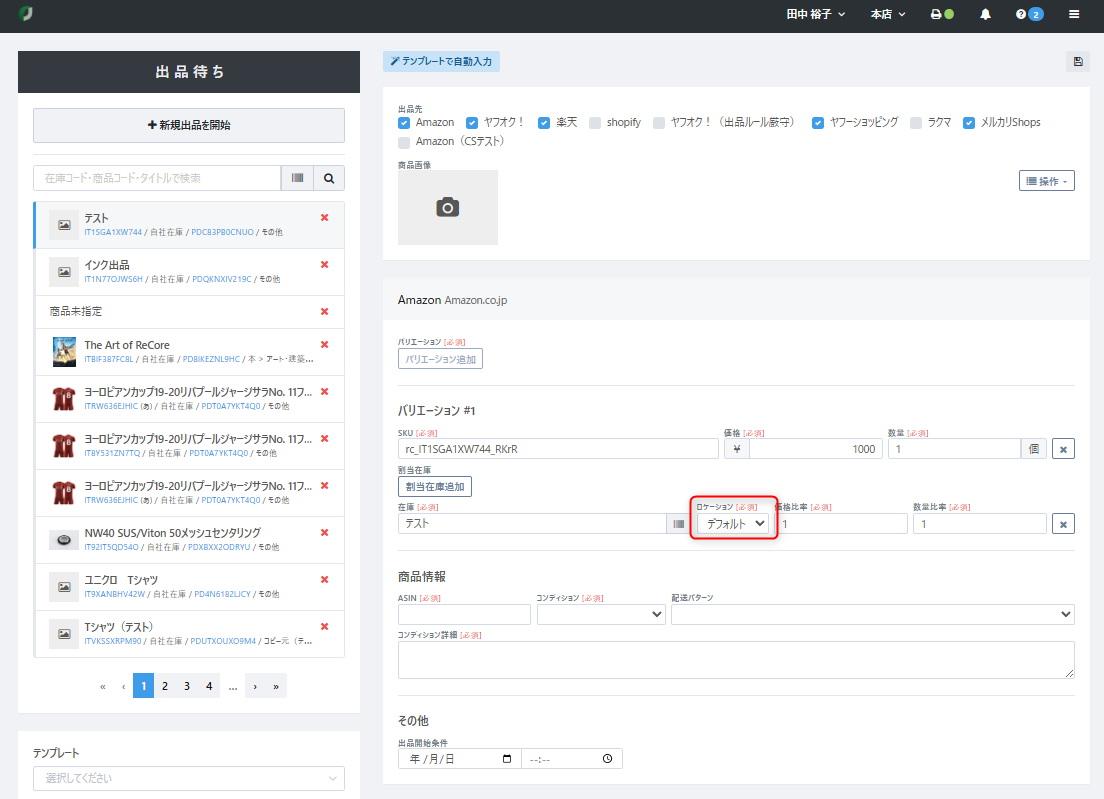1104x799 pixels.
Task: Click barcode scan icon in search bar
Action: (297, 178)
